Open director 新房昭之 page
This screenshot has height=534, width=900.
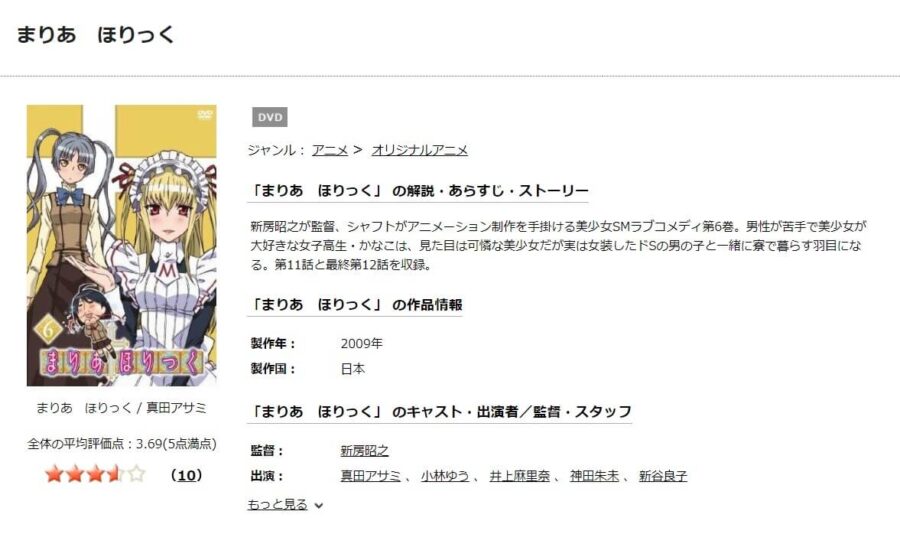364,451
